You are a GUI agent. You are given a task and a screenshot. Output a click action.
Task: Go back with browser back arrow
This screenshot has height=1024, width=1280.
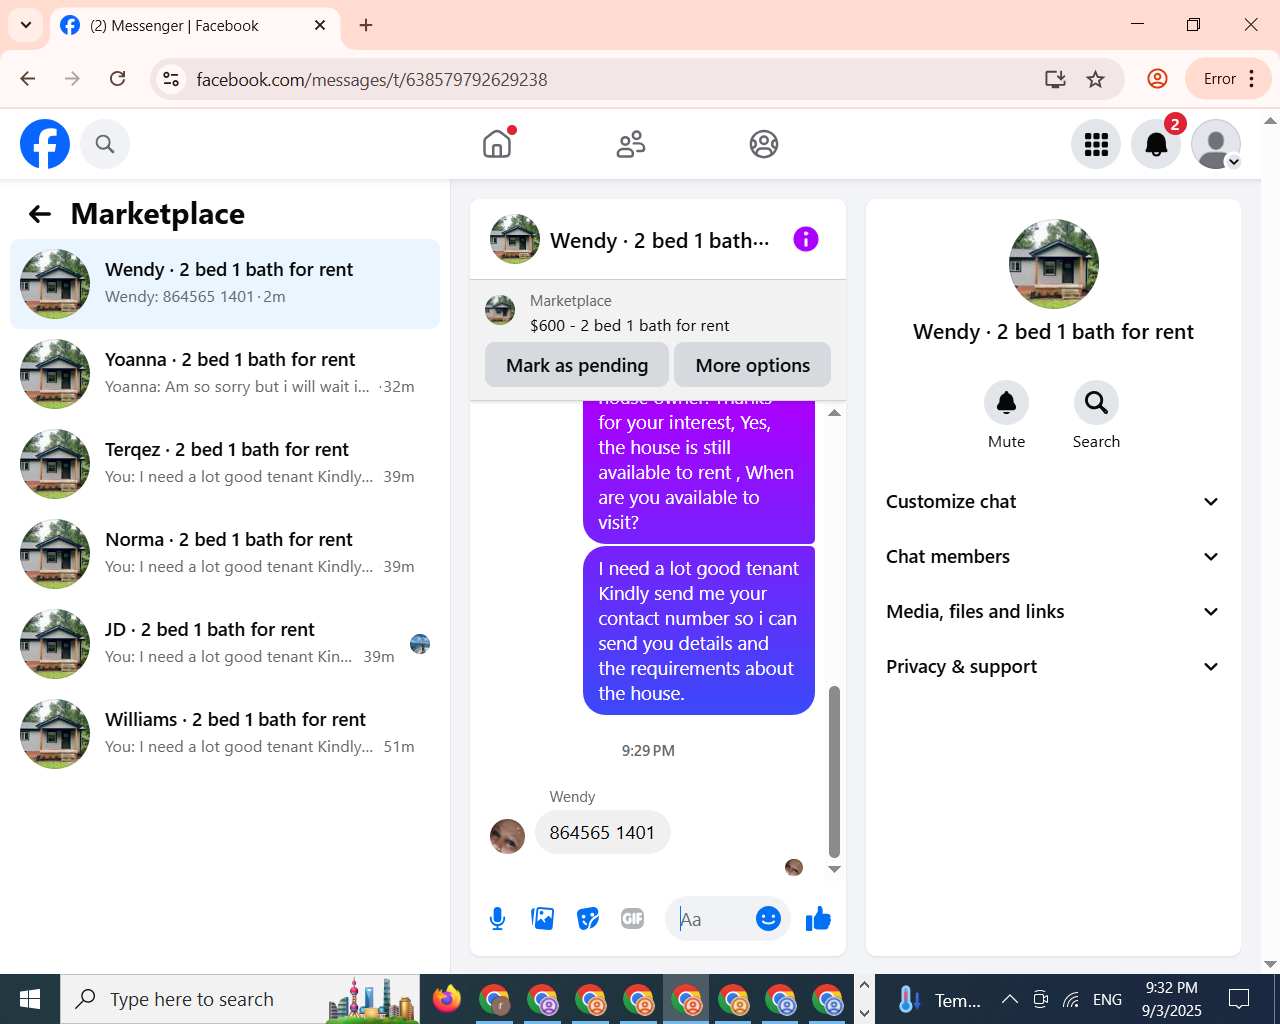coord(28,79)
